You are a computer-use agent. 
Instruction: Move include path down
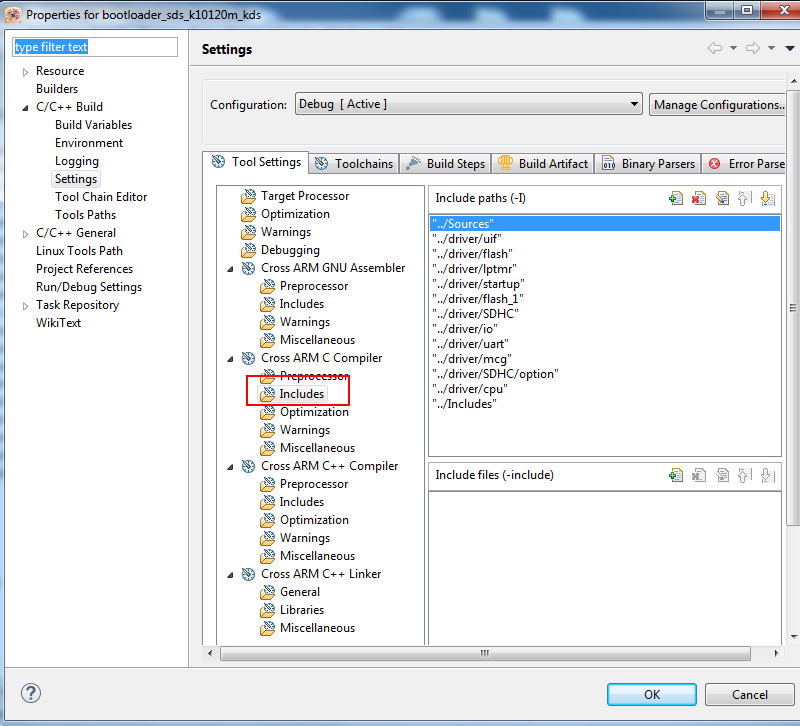click(767, 198)
